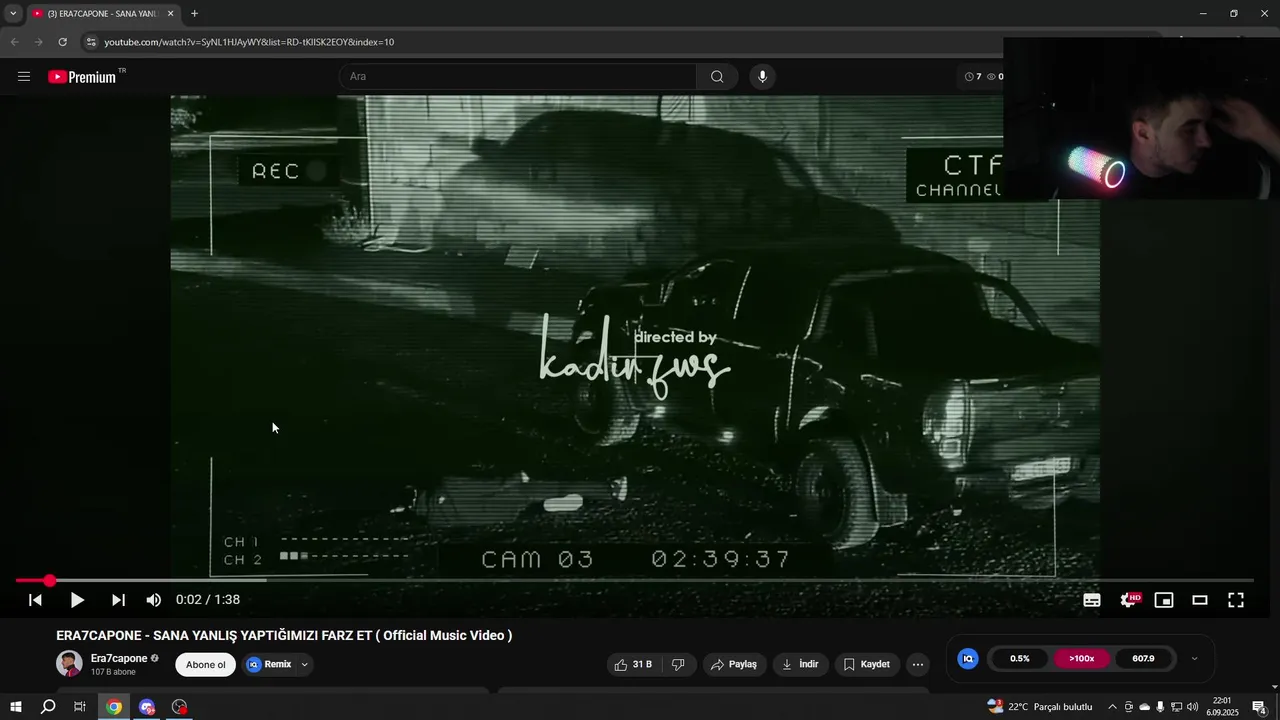Dislike the video with thumbs-down
1280x720 pixels.
tap(678, 665)
